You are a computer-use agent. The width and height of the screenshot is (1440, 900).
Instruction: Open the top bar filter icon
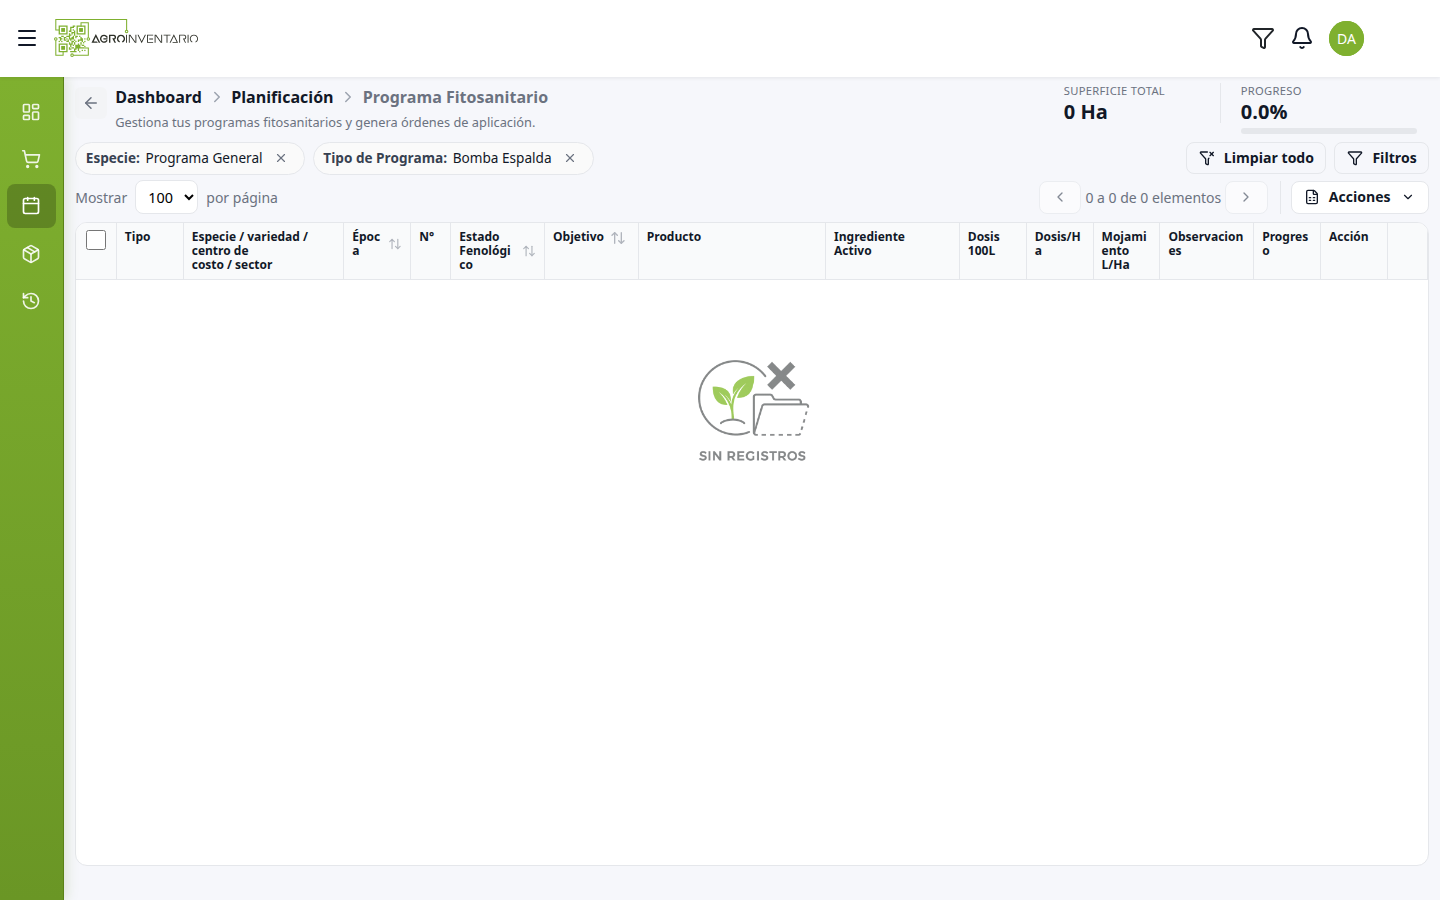(x=1262, y=38)
